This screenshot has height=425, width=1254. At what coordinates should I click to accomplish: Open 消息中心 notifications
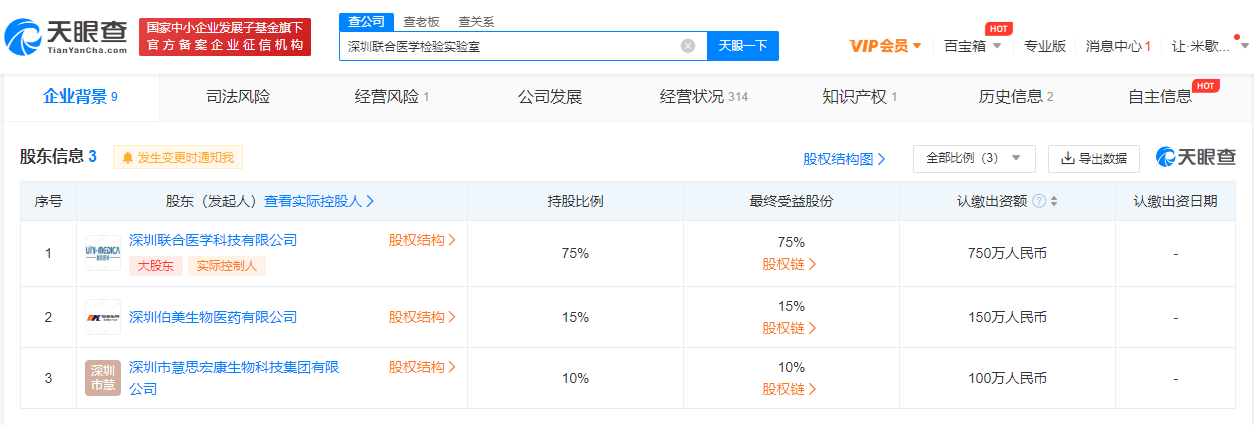(1118, 45)
